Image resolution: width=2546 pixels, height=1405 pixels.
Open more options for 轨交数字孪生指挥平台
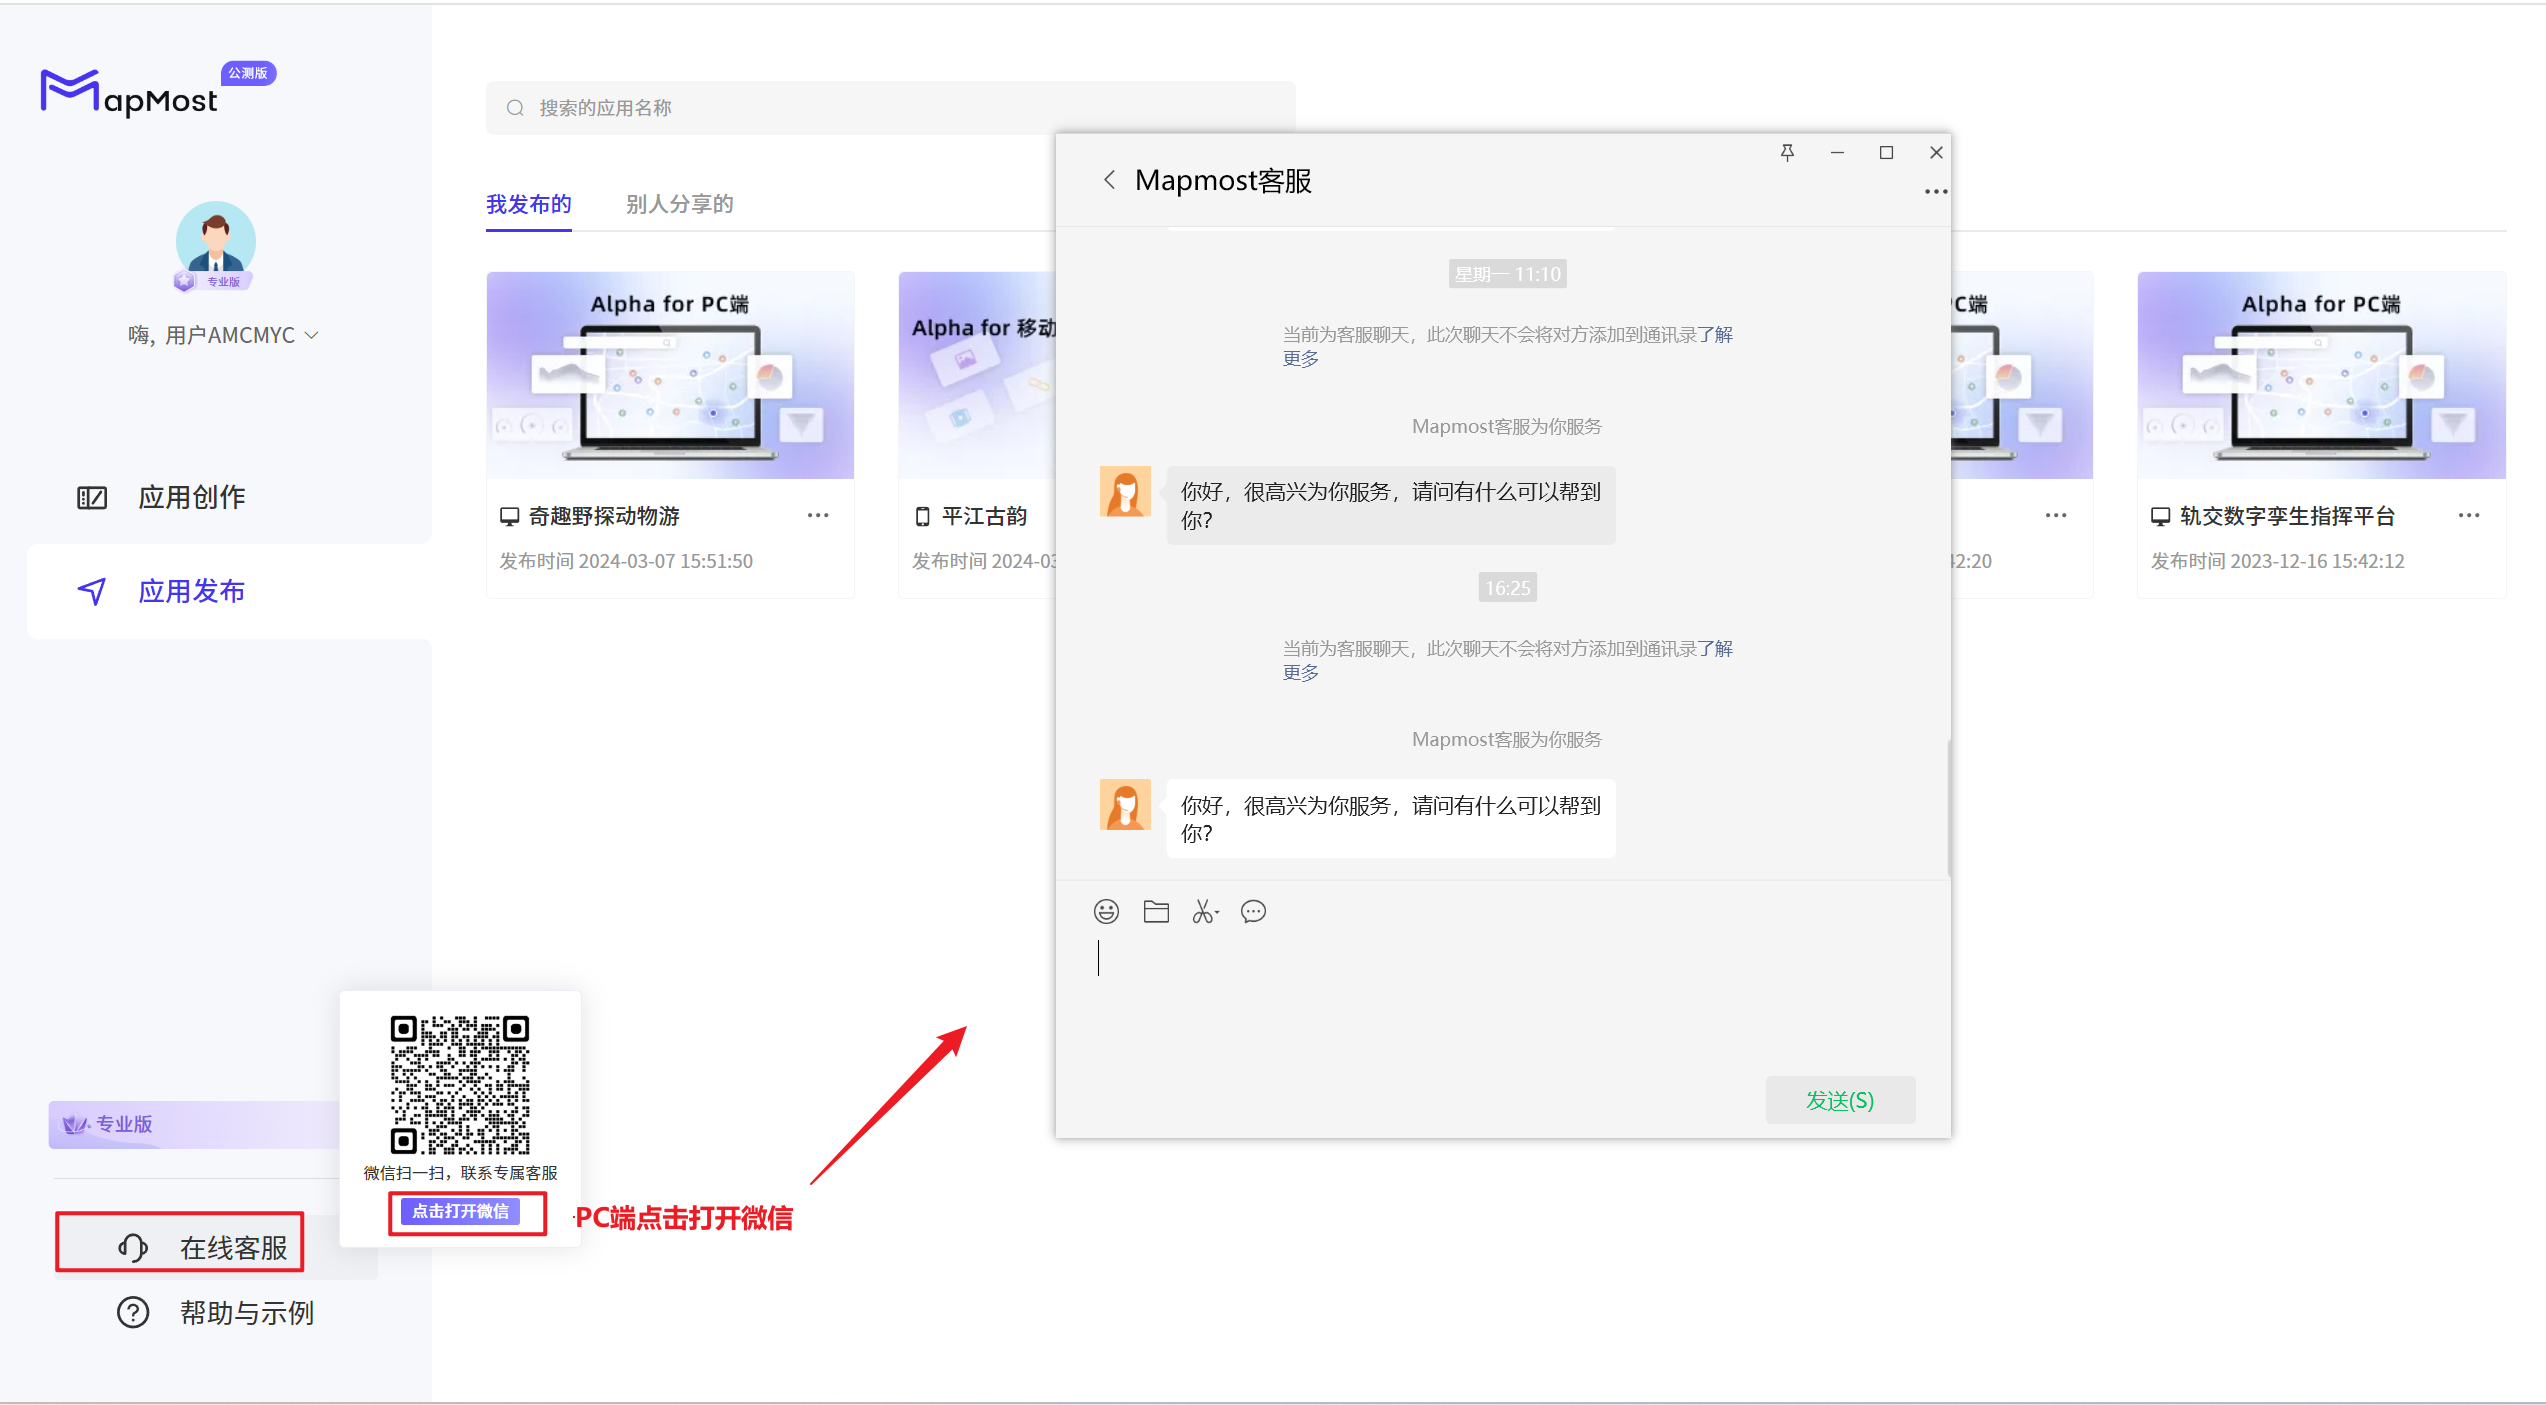coord(2469,515)
